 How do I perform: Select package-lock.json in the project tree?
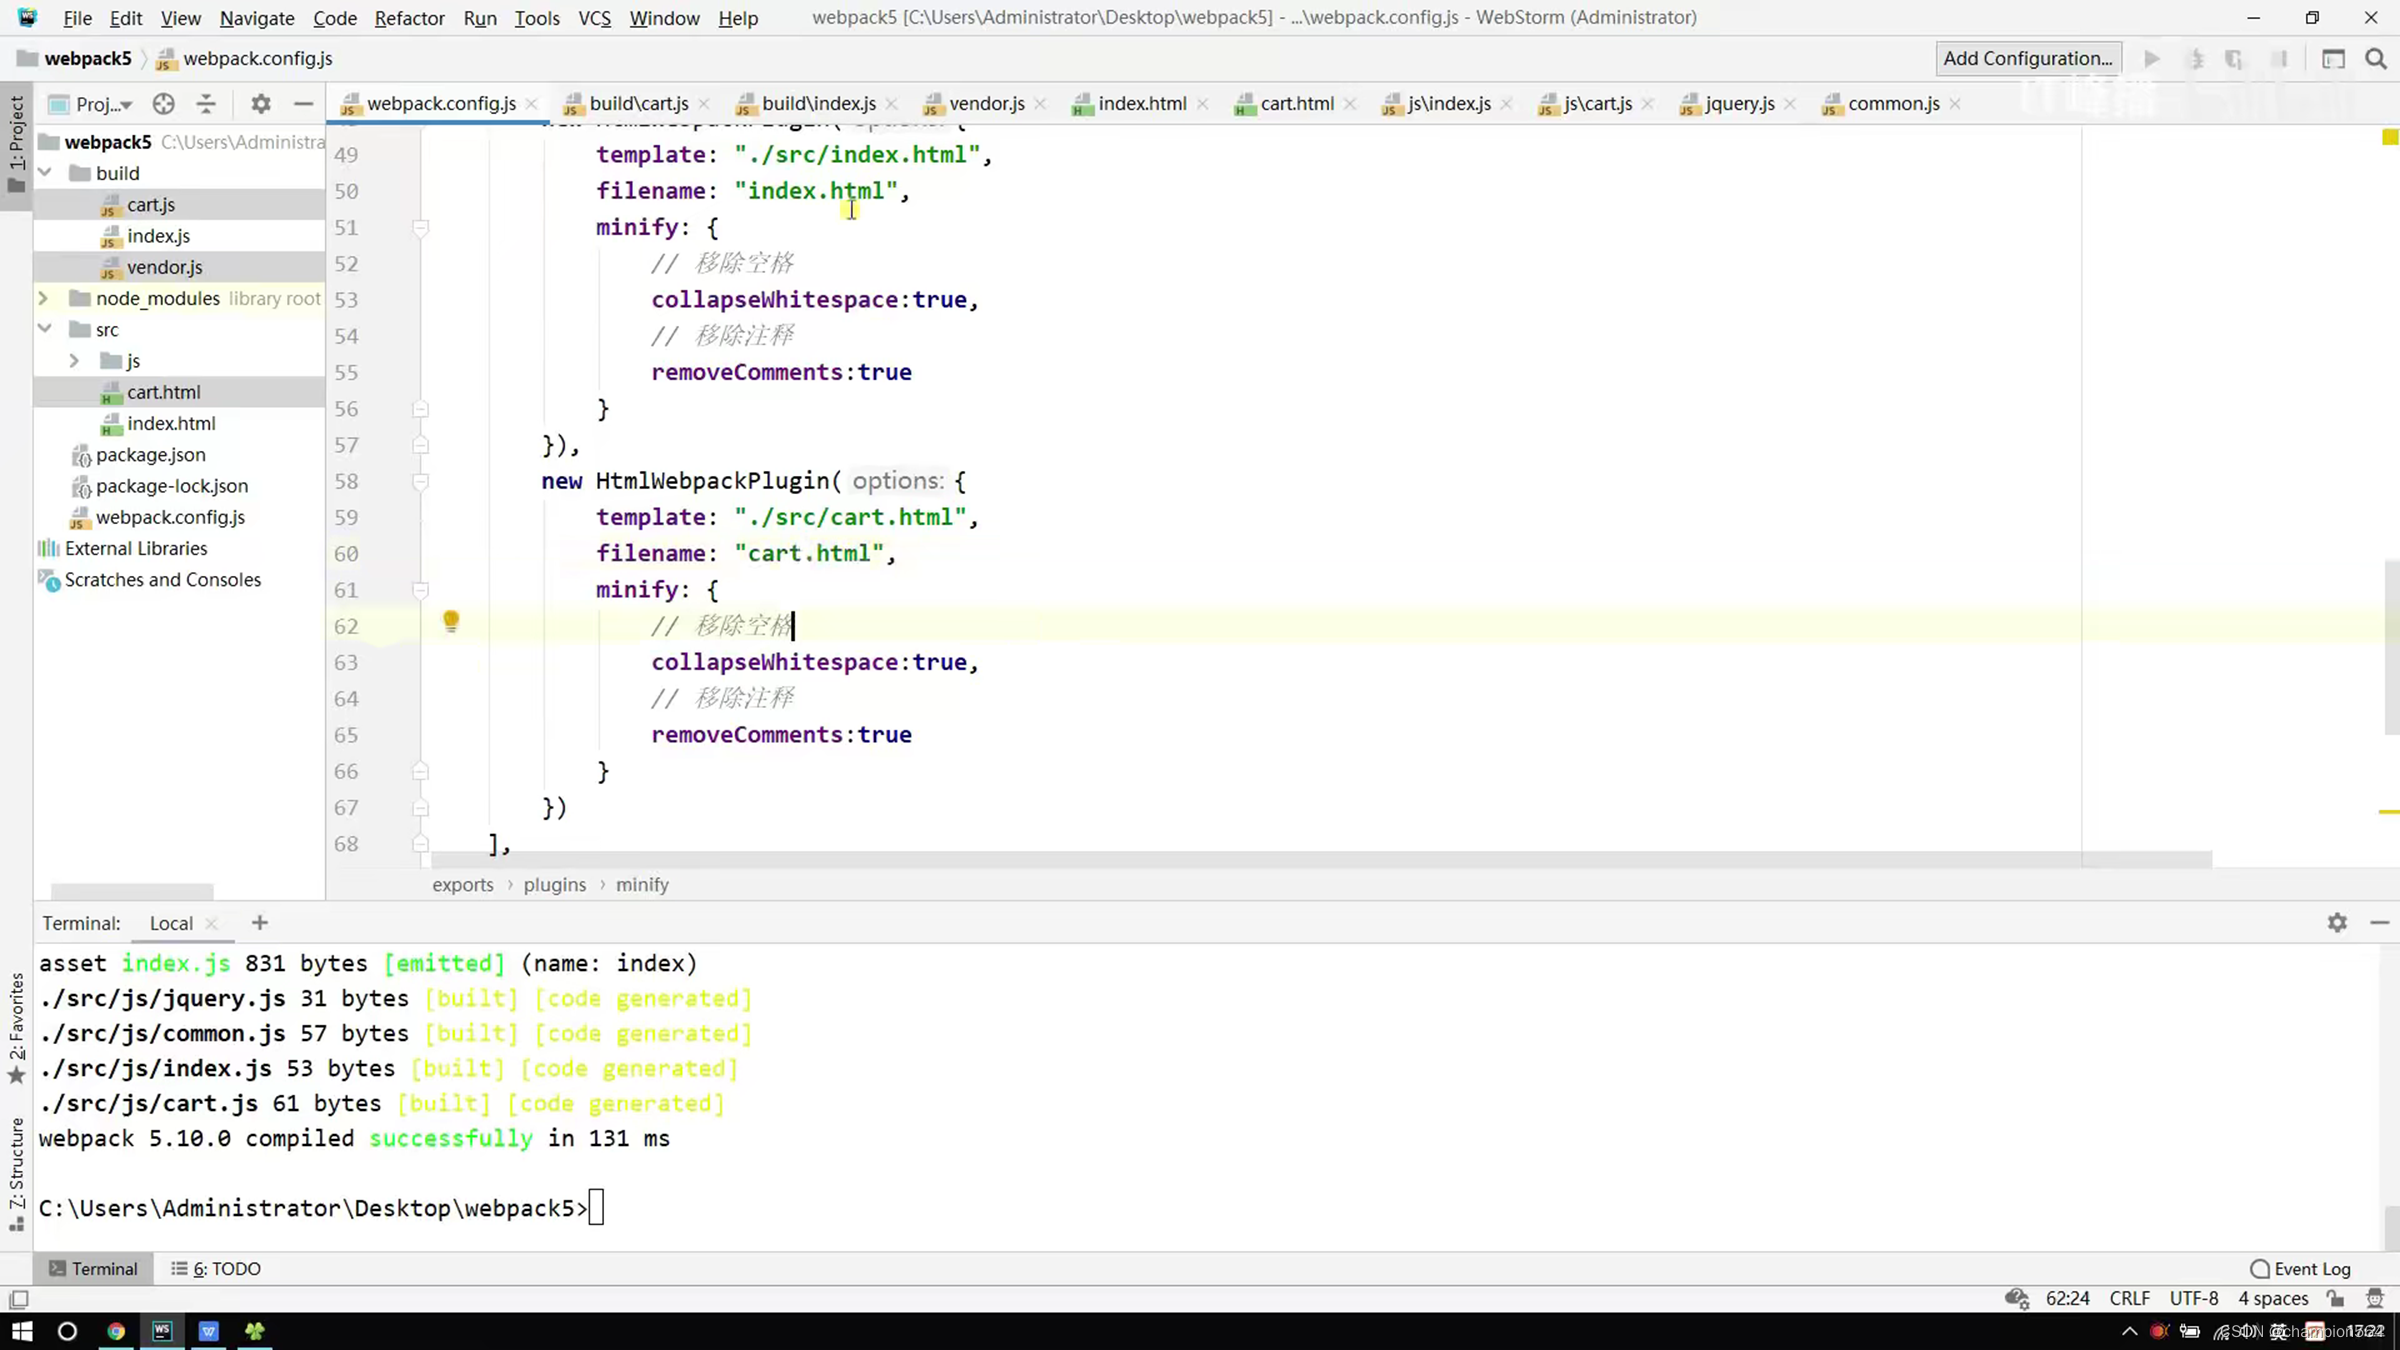tap(171, 486)
